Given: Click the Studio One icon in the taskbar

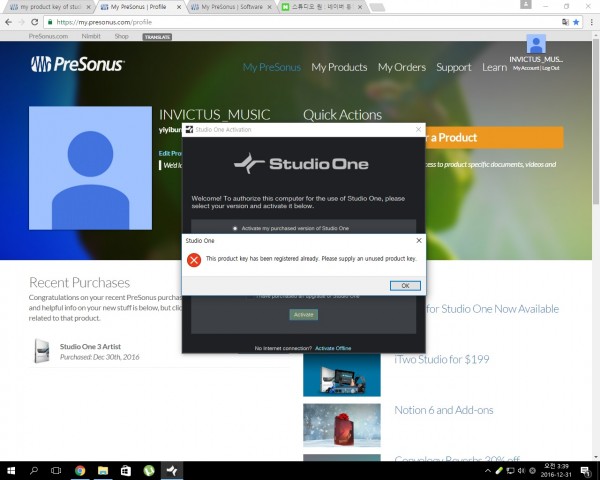Looking at the screenshot, I should pyautogui.click(x=171, y=469).
